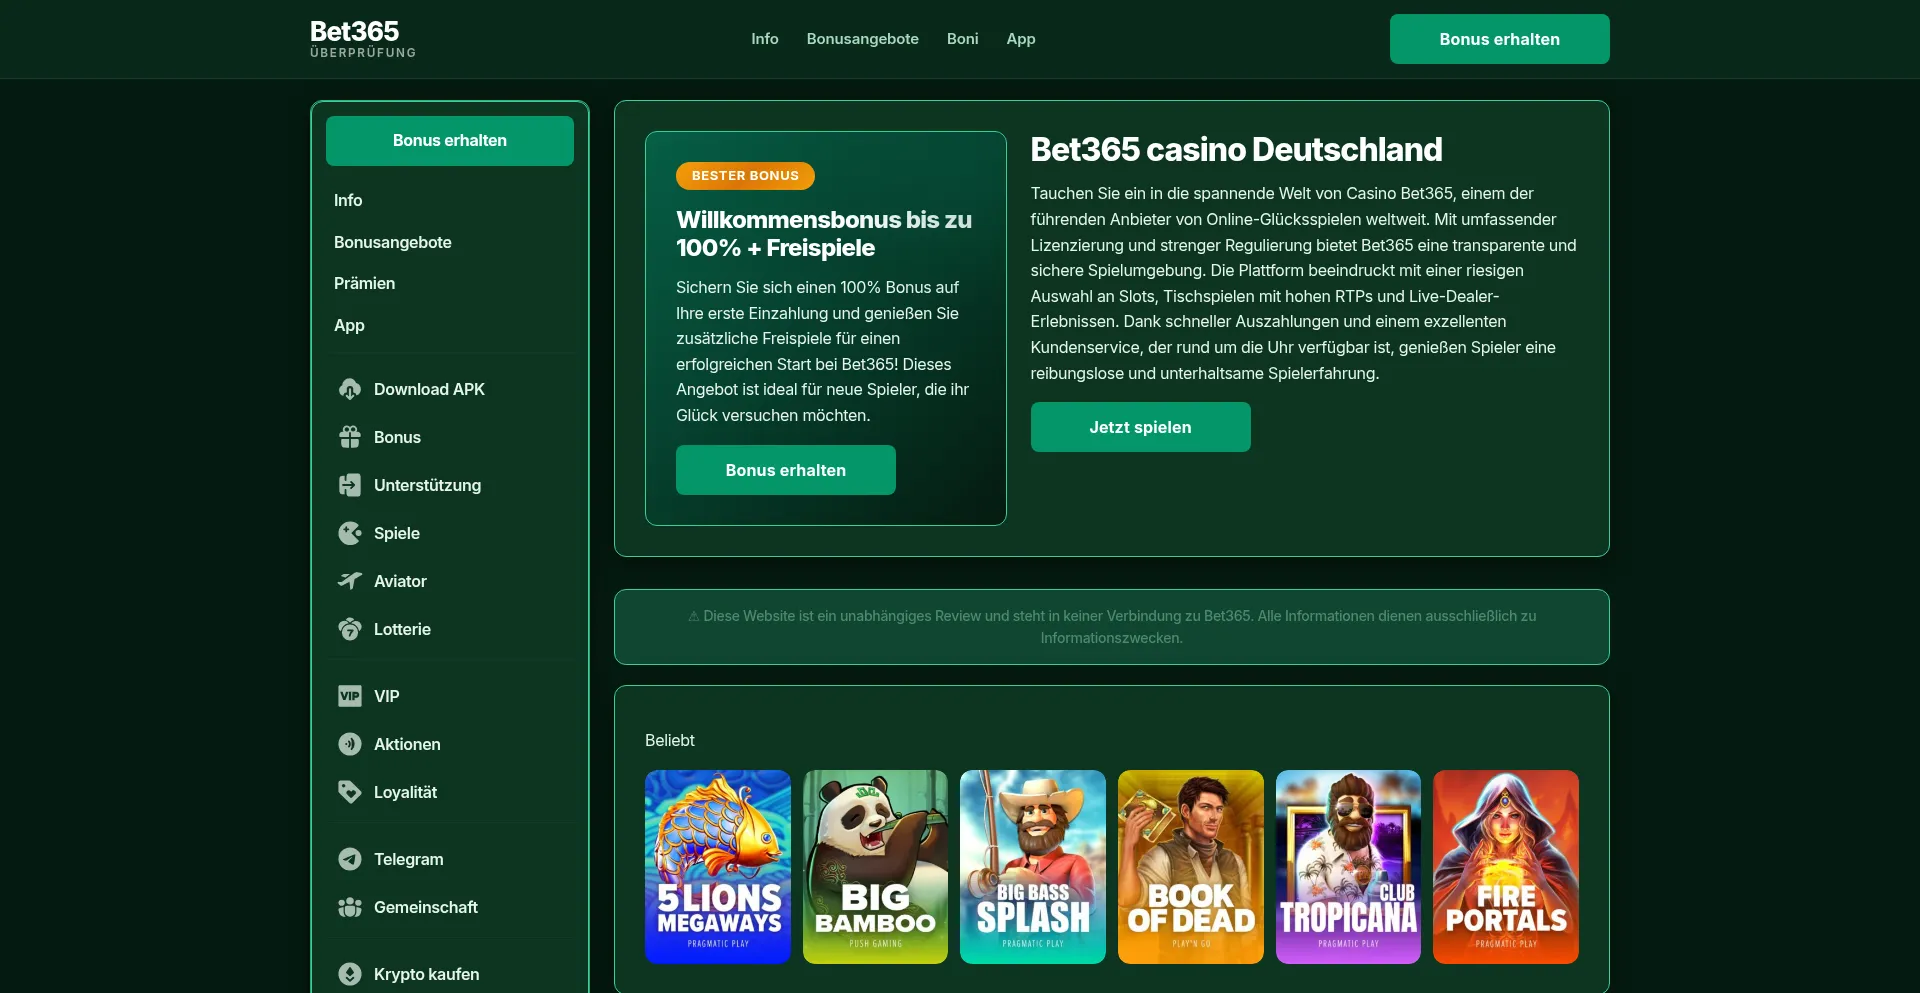Open the 5 Lions Megaways game thumbnail
The image size is (1920, 993).
(x=718, y=867)
